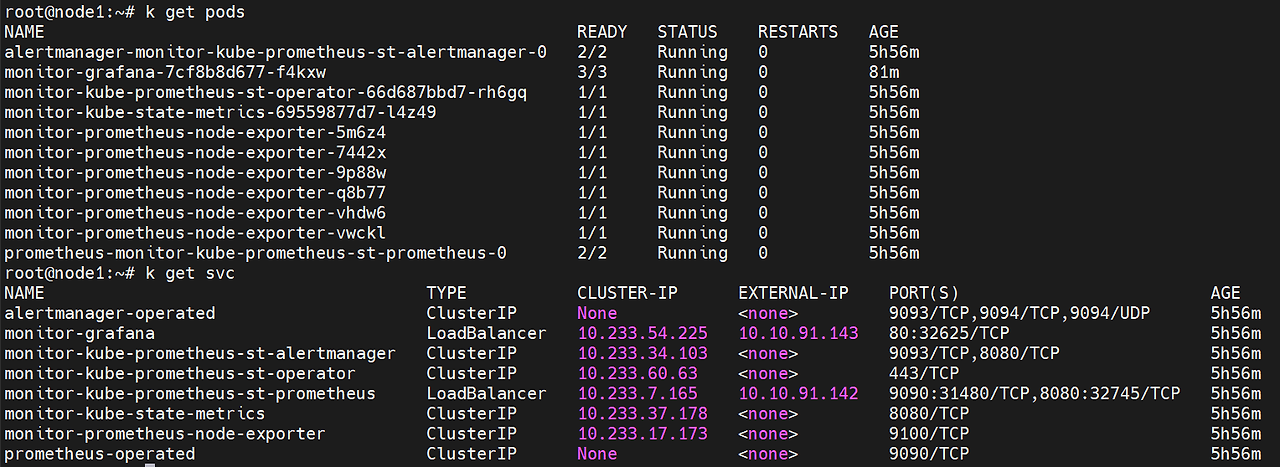Image resolution: width=1280 pixels, height=467 pixels.
Task: Click port 9100/TCP
Action: tap(929, 433)
